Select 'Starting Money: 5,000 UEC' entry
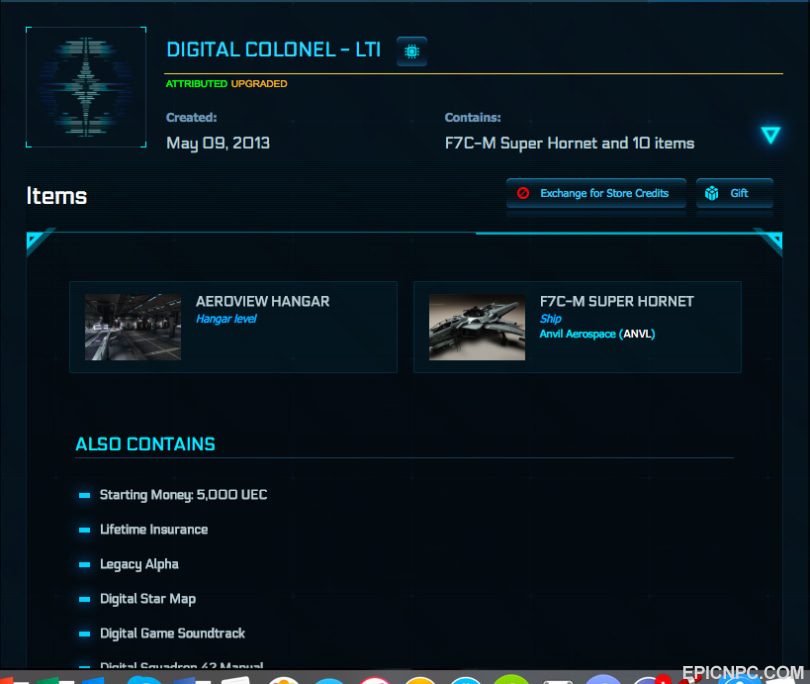The image size is (810, 684). pyautogui.click(x=183, y=495)
